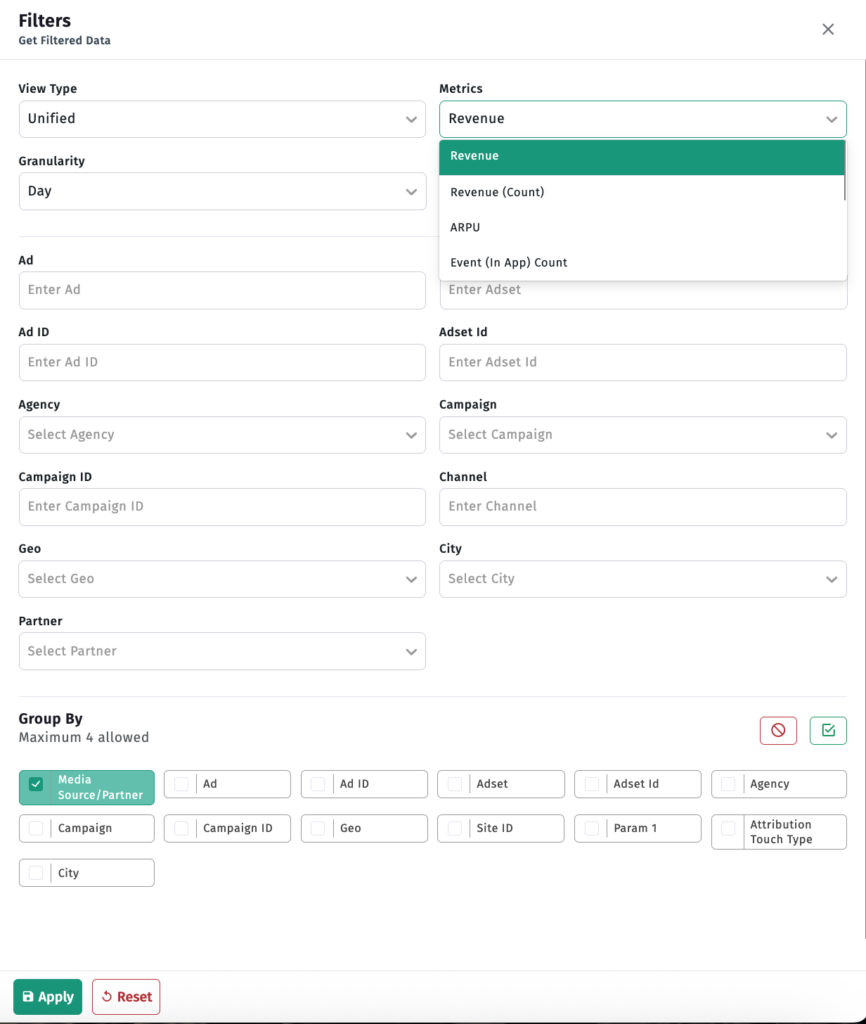Image resolution: width=866 pixels, height=1024 pixels.
Task: Check the Ad ID group-by checkbox
Action: [x=318, y=784]
